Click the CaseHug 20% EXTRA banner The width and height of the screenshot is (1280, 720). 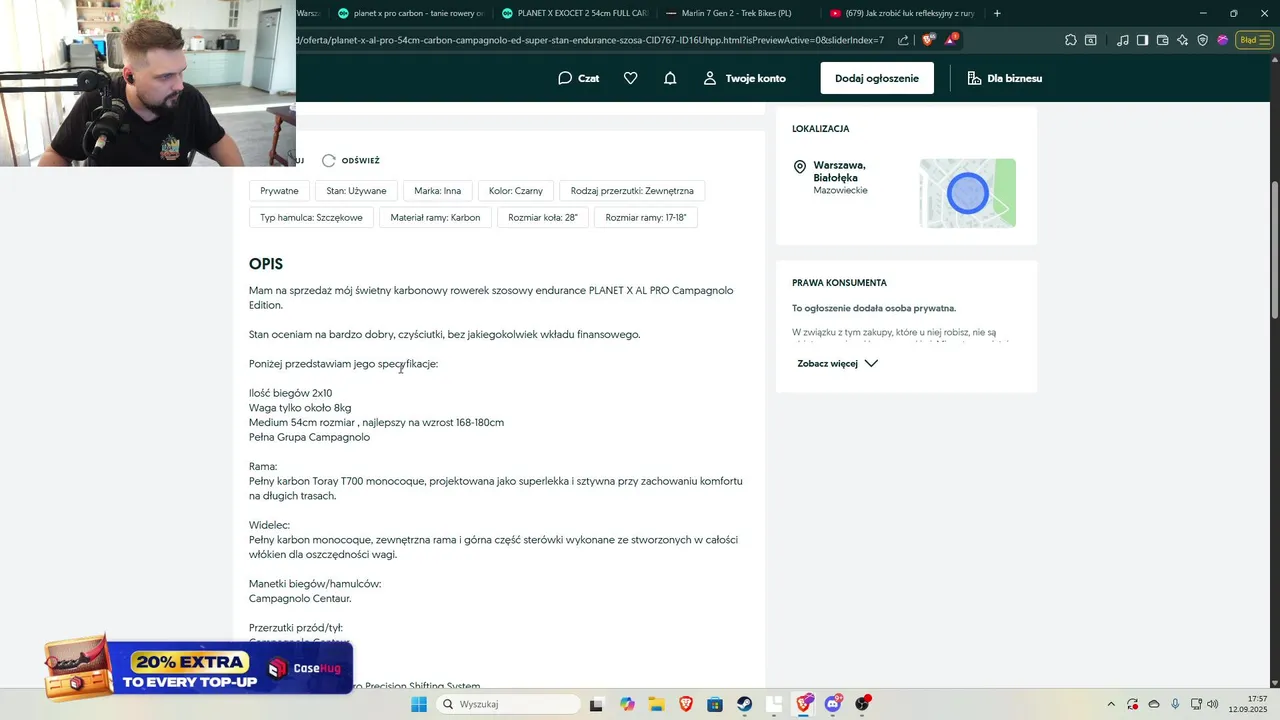click(198, 667)
